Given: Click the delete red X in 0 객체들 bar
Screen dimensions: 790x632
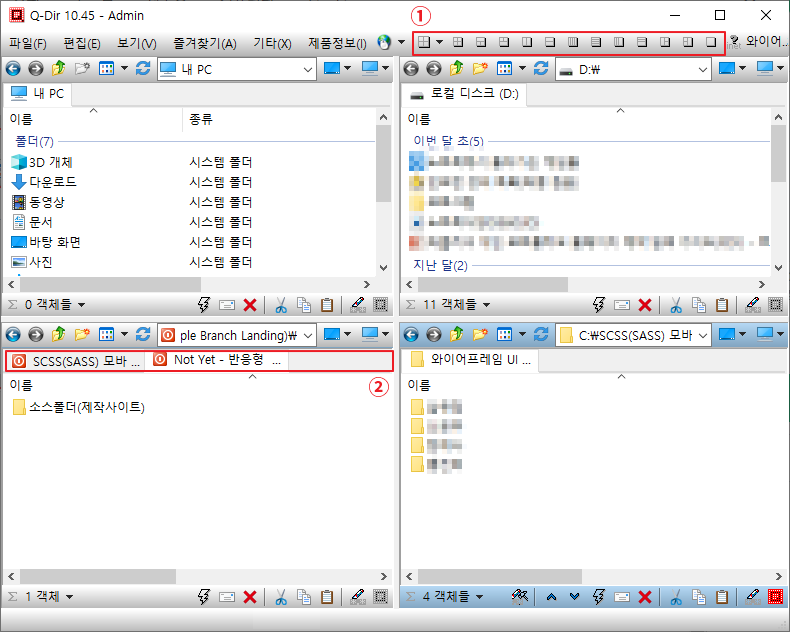Looking at the screenshot, I should pos(250,305).
